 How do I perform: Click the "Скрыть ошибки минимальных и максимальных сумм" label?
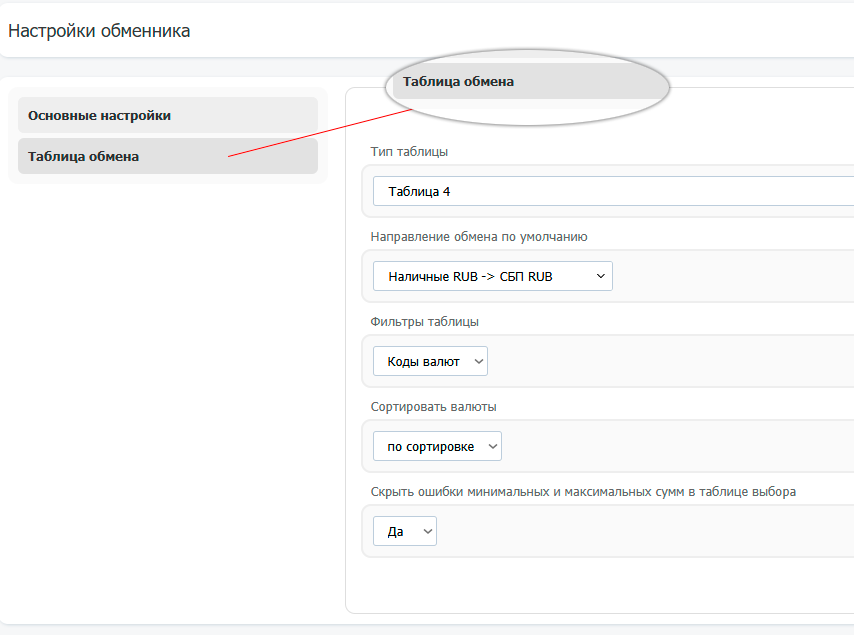click(583, 492)
